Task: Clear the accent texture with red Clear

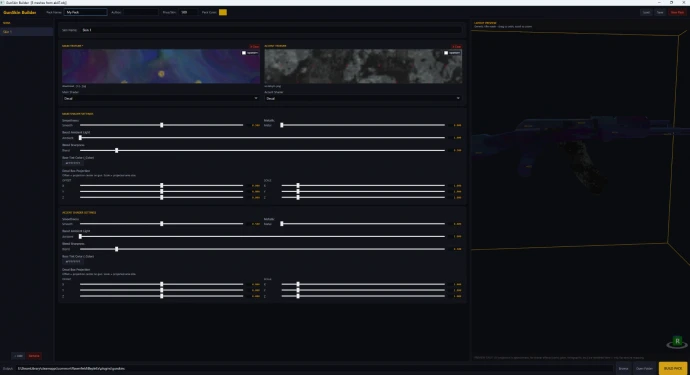Action: click(456, 46)
